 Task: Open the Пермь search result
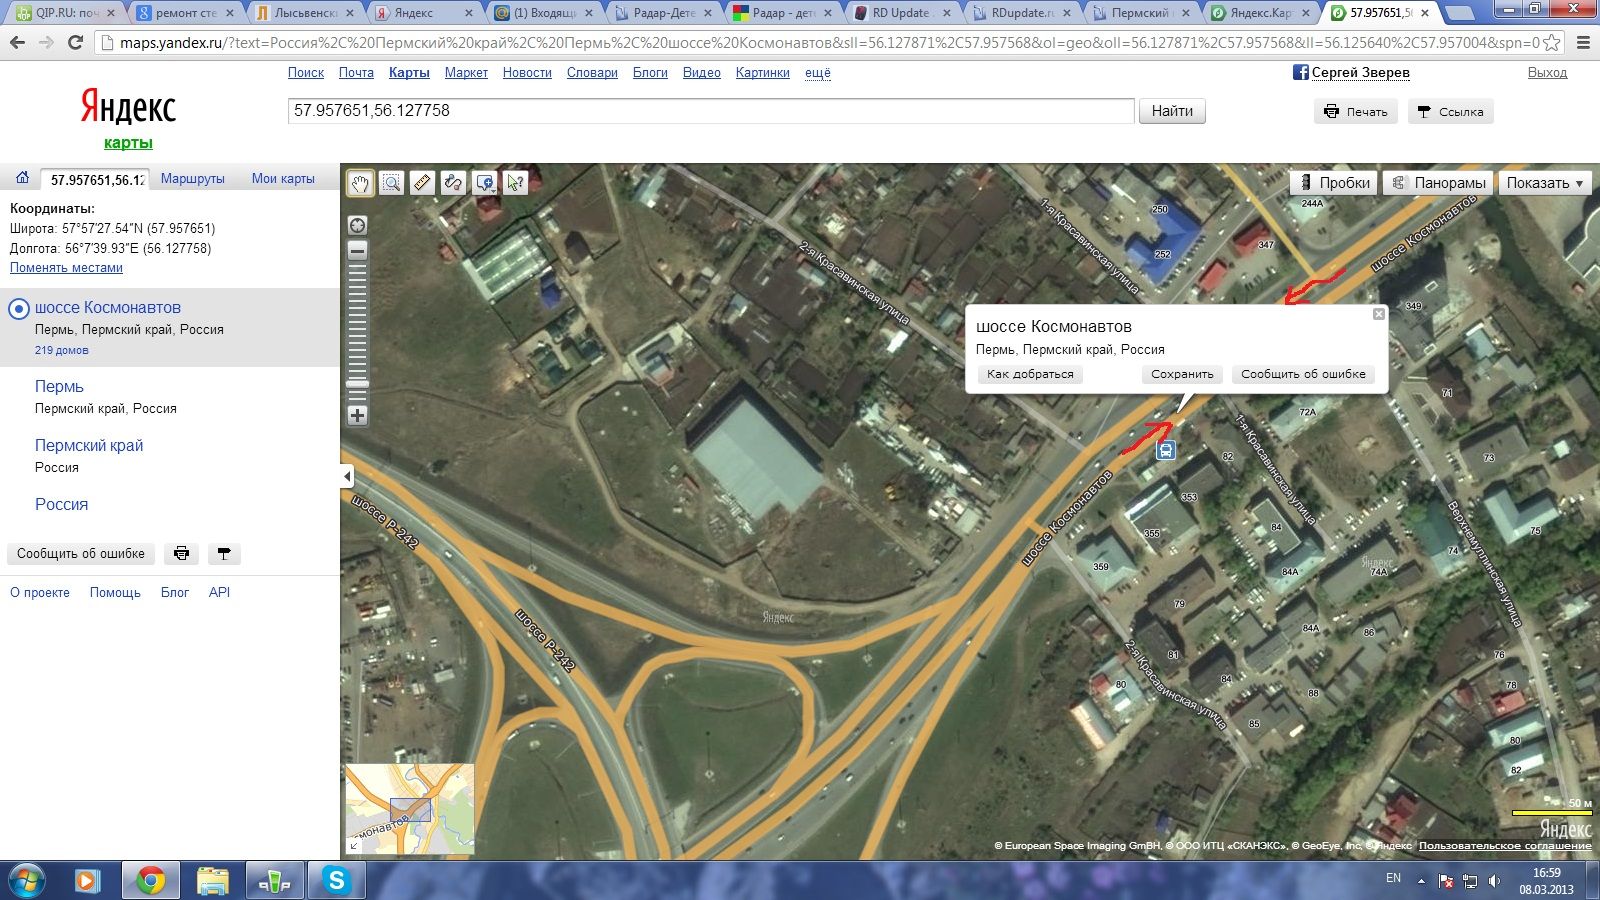59,387
